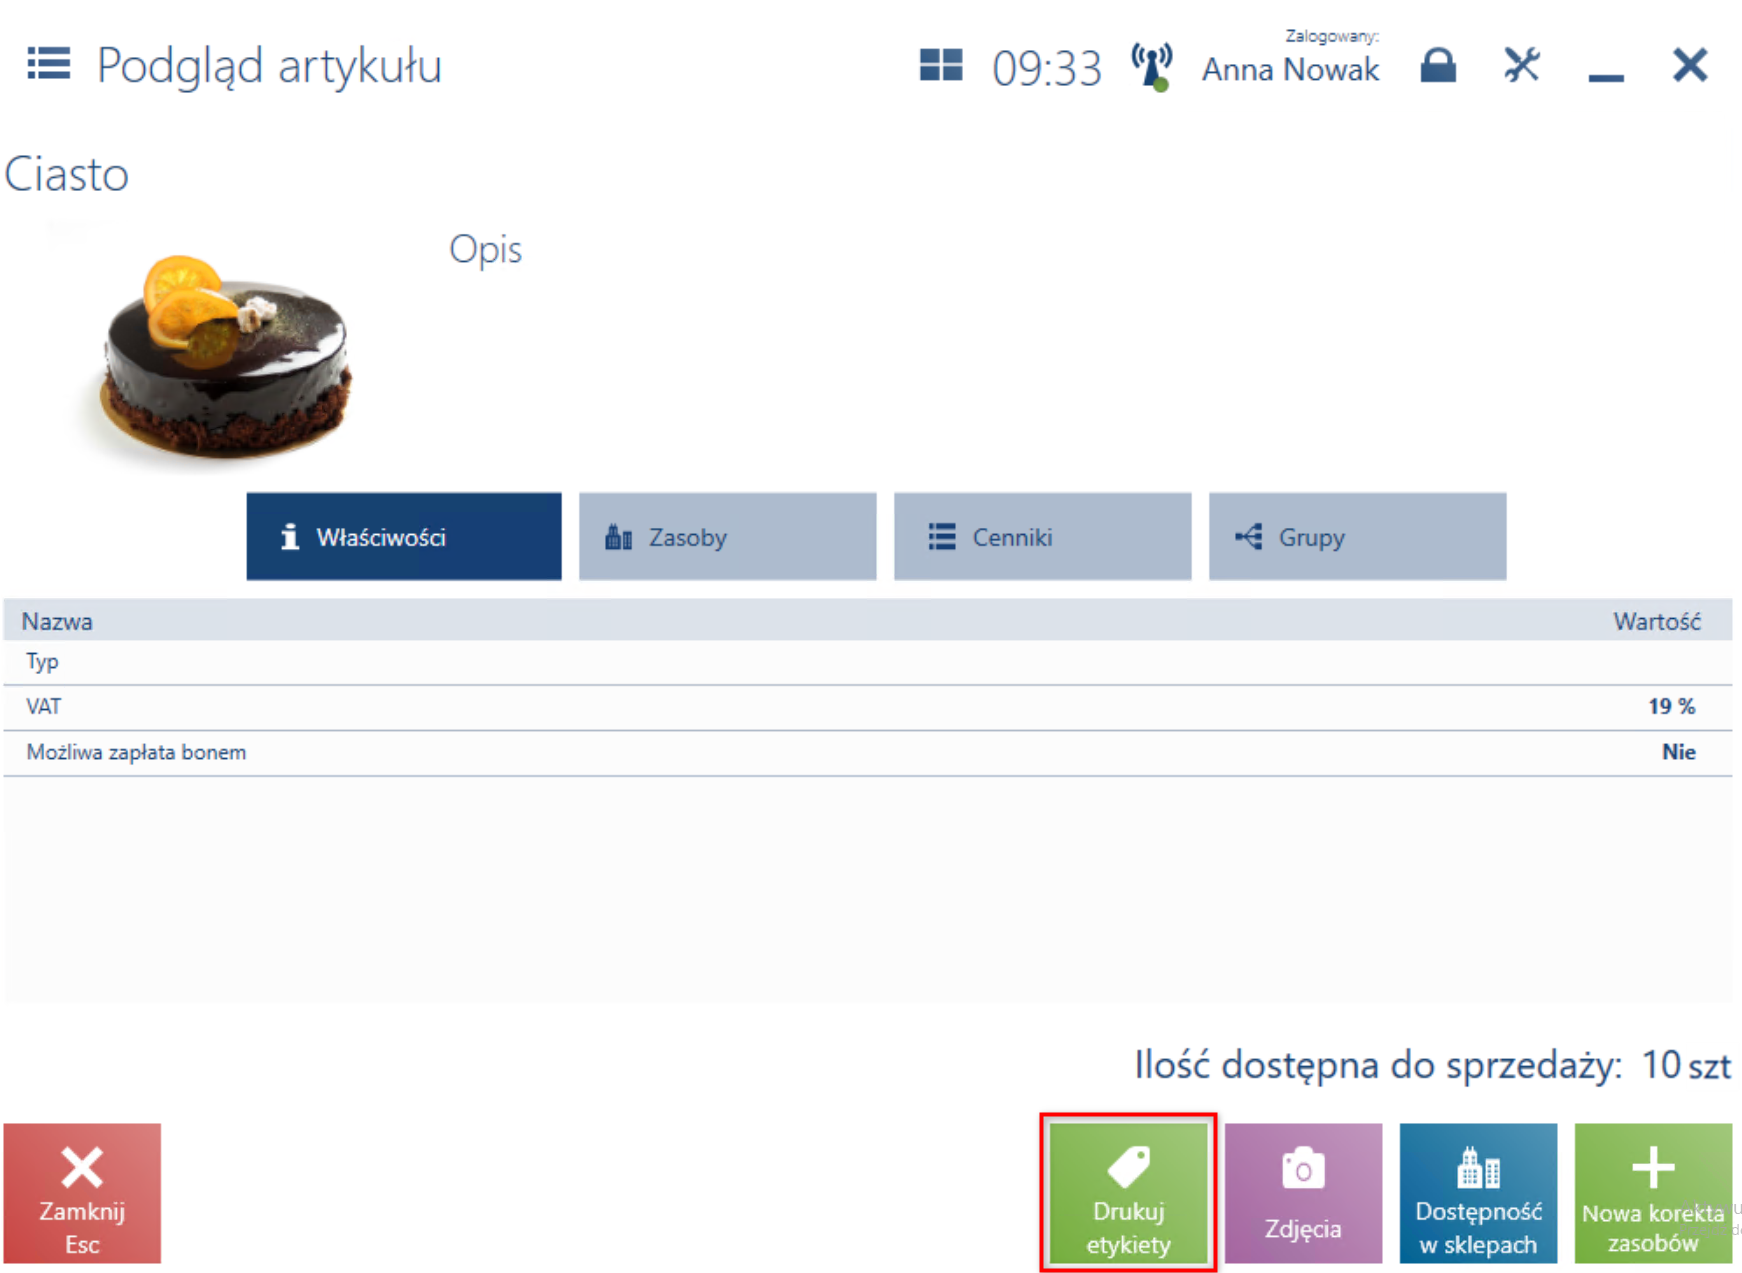Open Zdjęcia photos button
Image resolution: width=1742 pixels, height=1273 pixels.
click(1303, 1193)
